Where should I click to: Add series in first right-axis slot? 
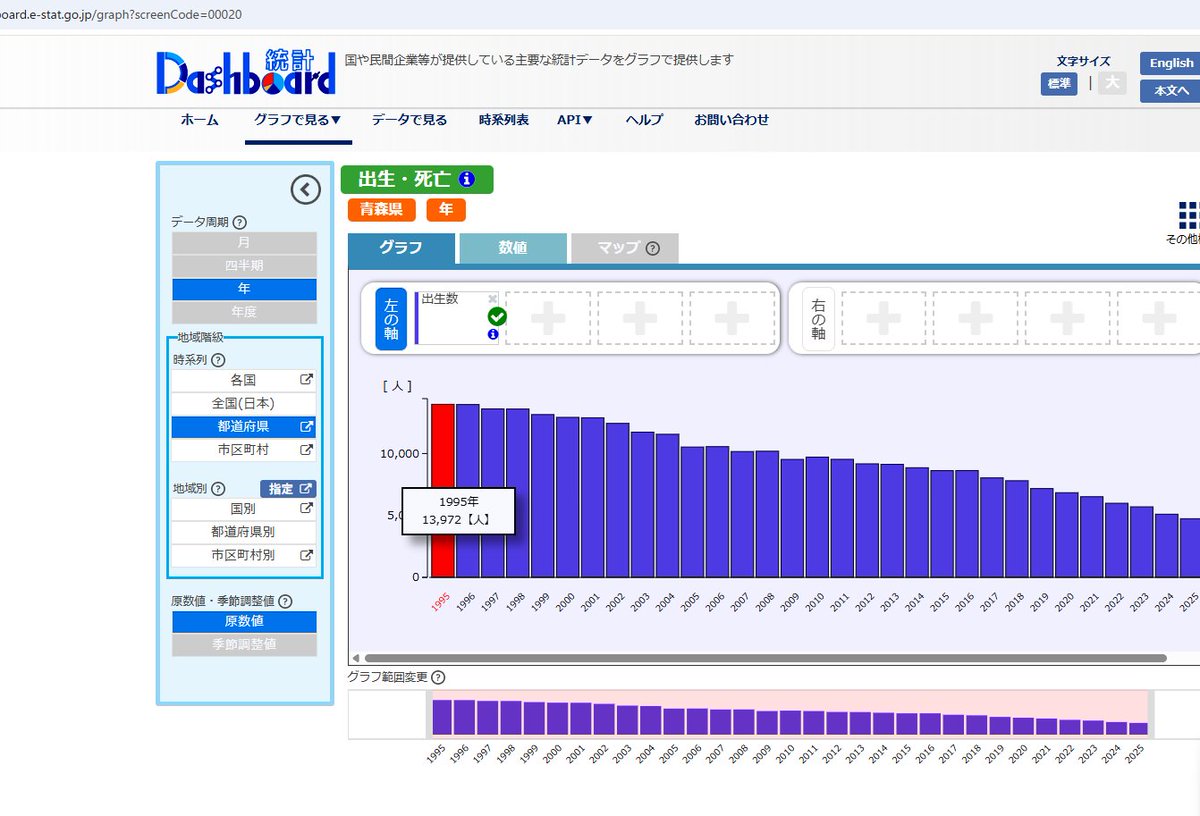click(884, 319)
